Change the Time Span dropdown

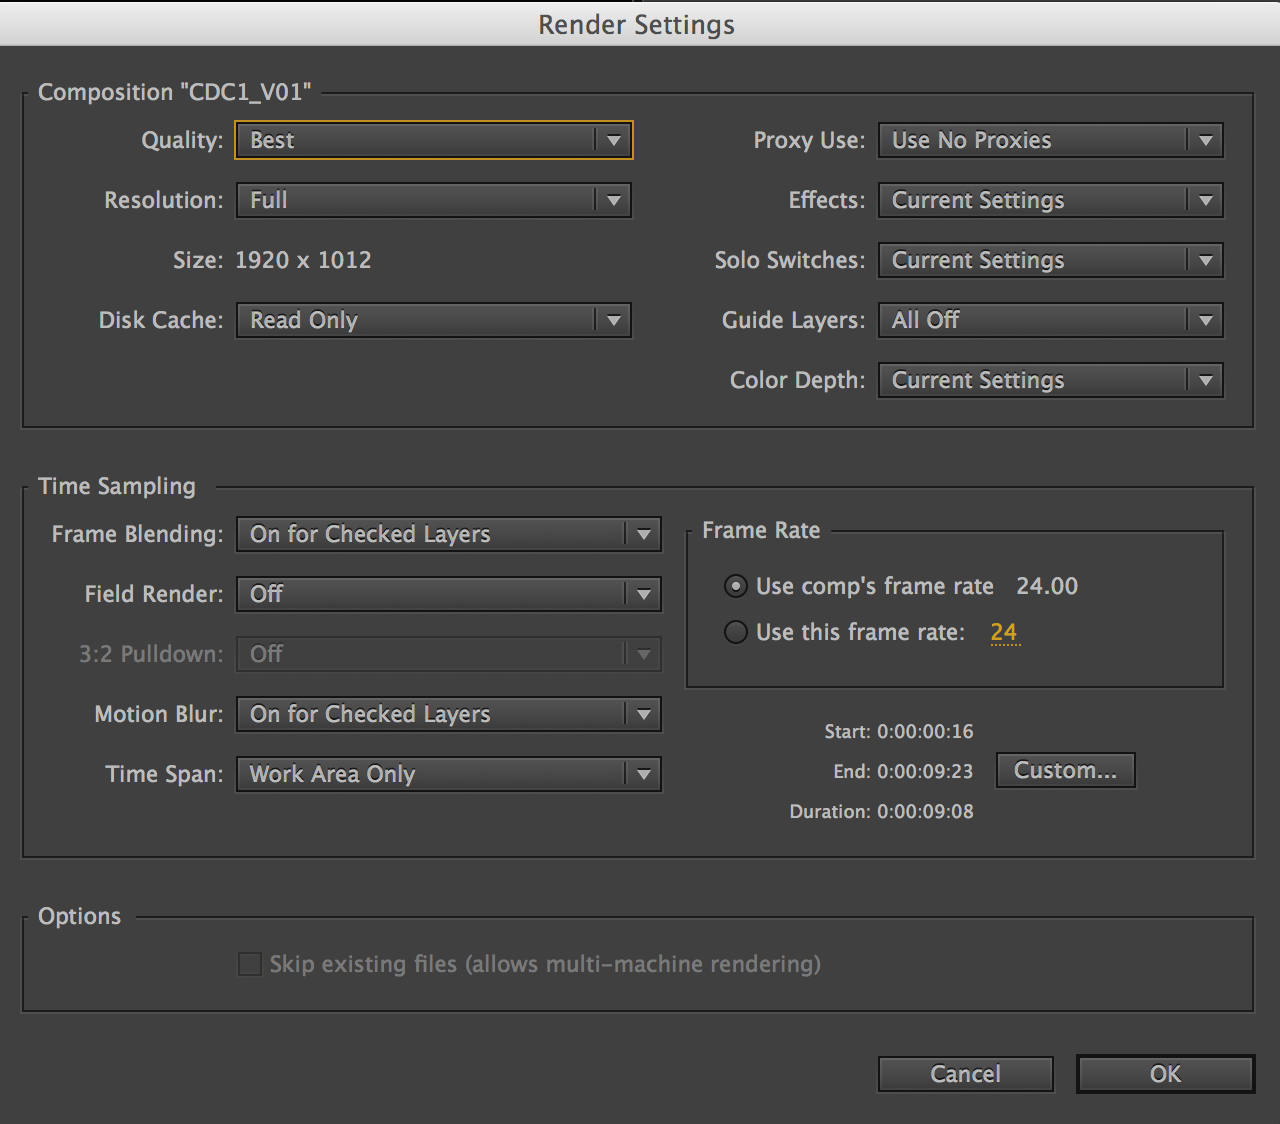point(448,774)
